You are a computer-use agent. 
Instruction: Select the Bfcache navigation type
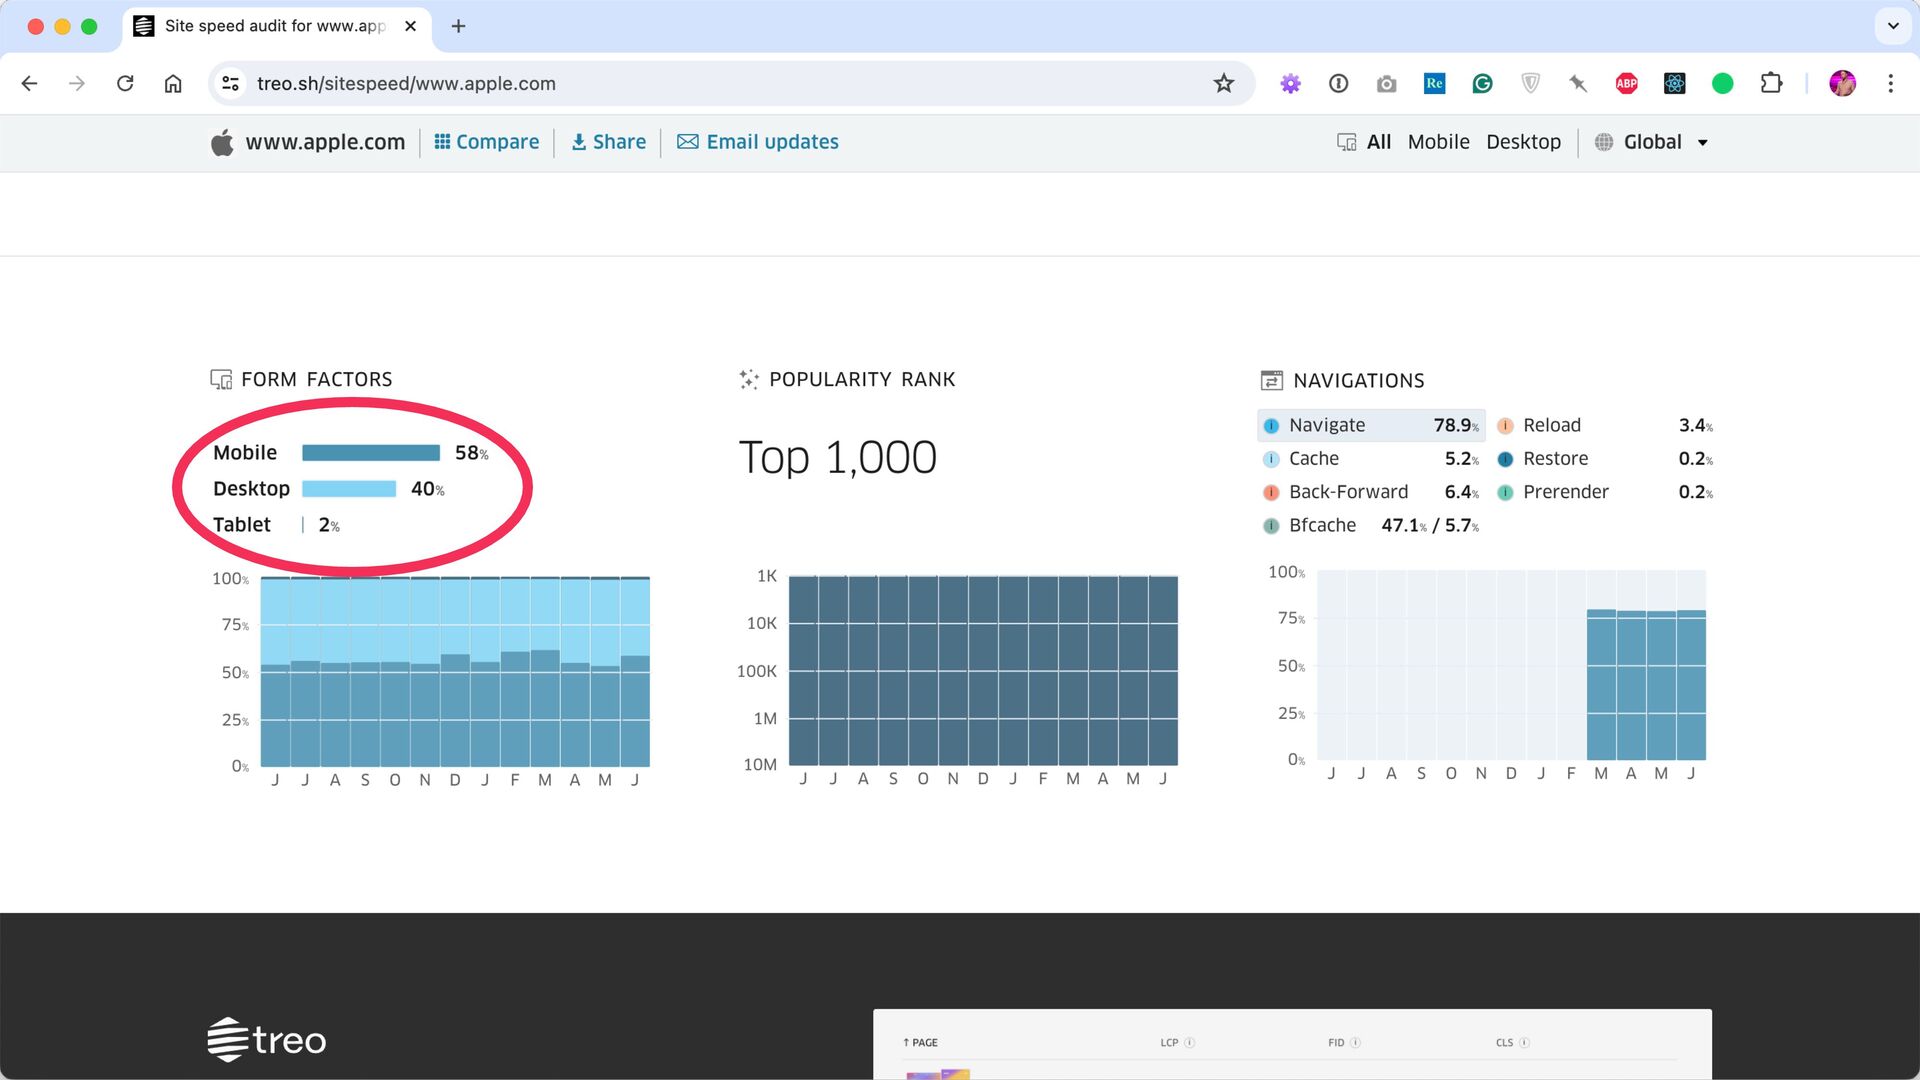tap(1371, 525)
